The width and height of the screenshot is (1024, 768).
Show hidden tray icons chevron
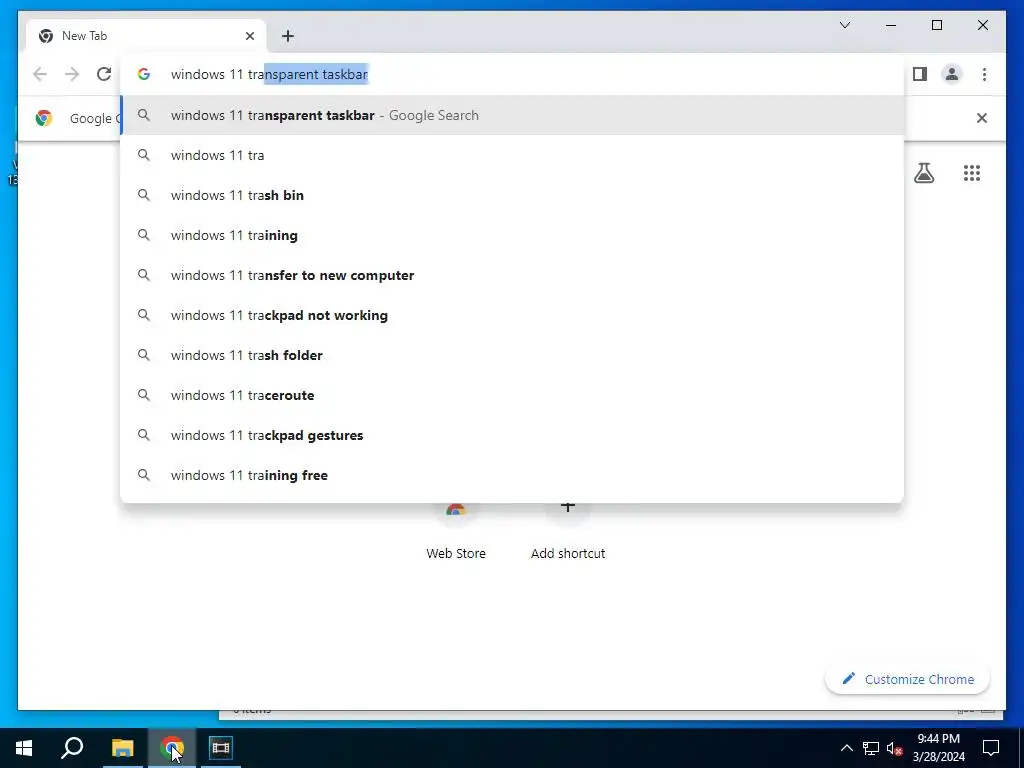846,748
